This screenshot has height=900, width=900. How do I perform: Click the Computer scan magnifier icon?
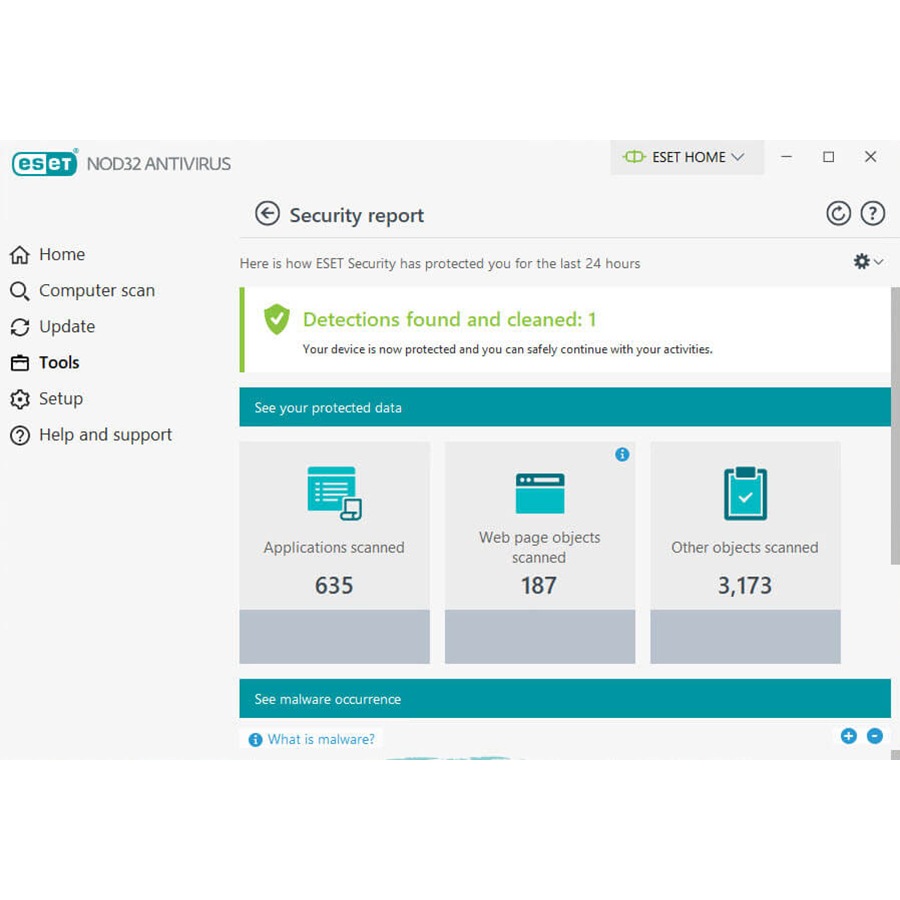20,291
